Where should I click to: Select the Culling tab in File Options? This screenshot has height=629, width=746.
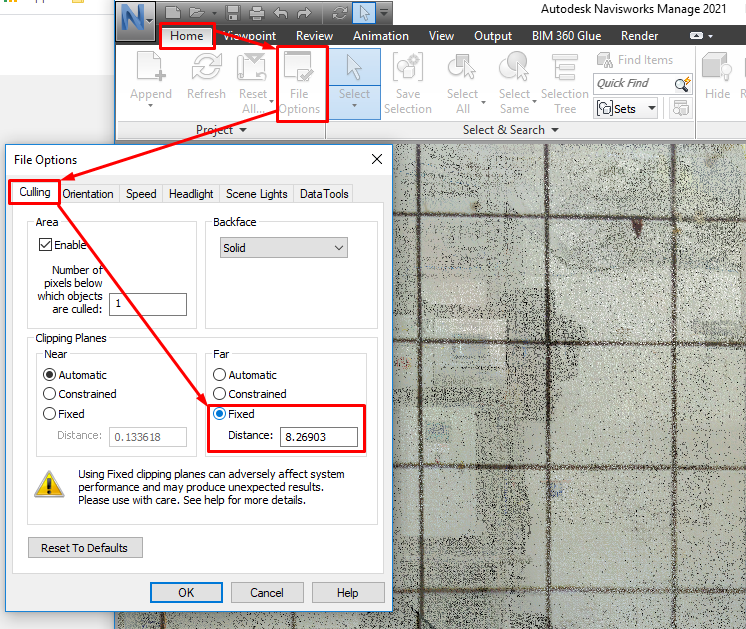coord(35,192)
